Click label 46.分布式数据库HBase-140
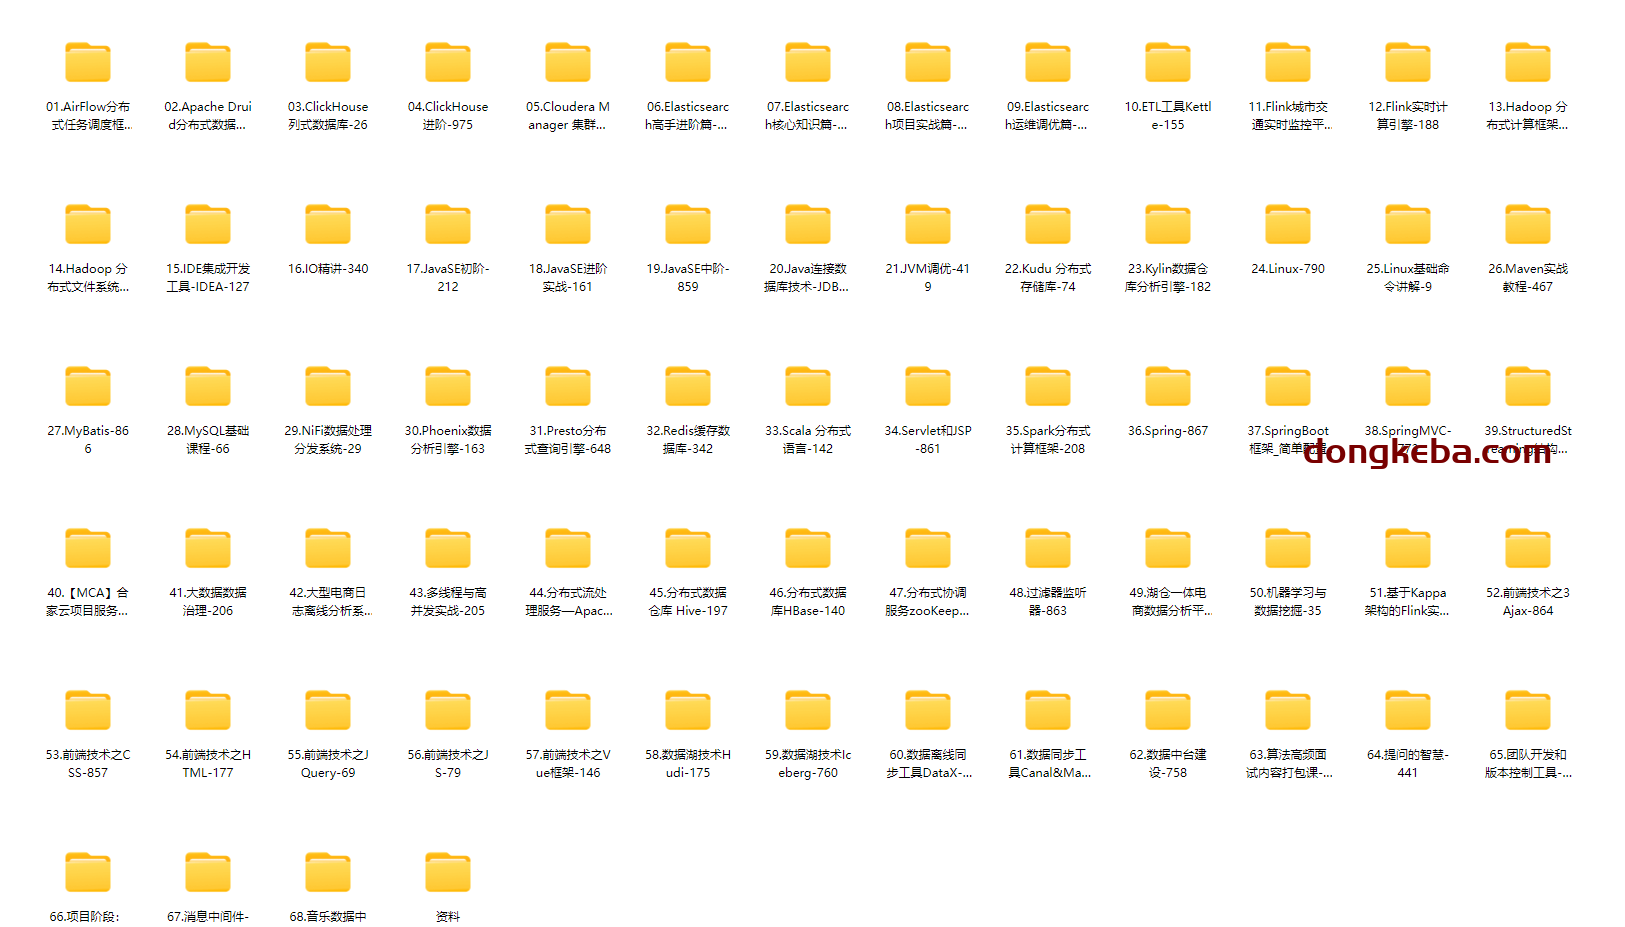Viewport: 1625px width, 927px height. [x=808, y=602]
